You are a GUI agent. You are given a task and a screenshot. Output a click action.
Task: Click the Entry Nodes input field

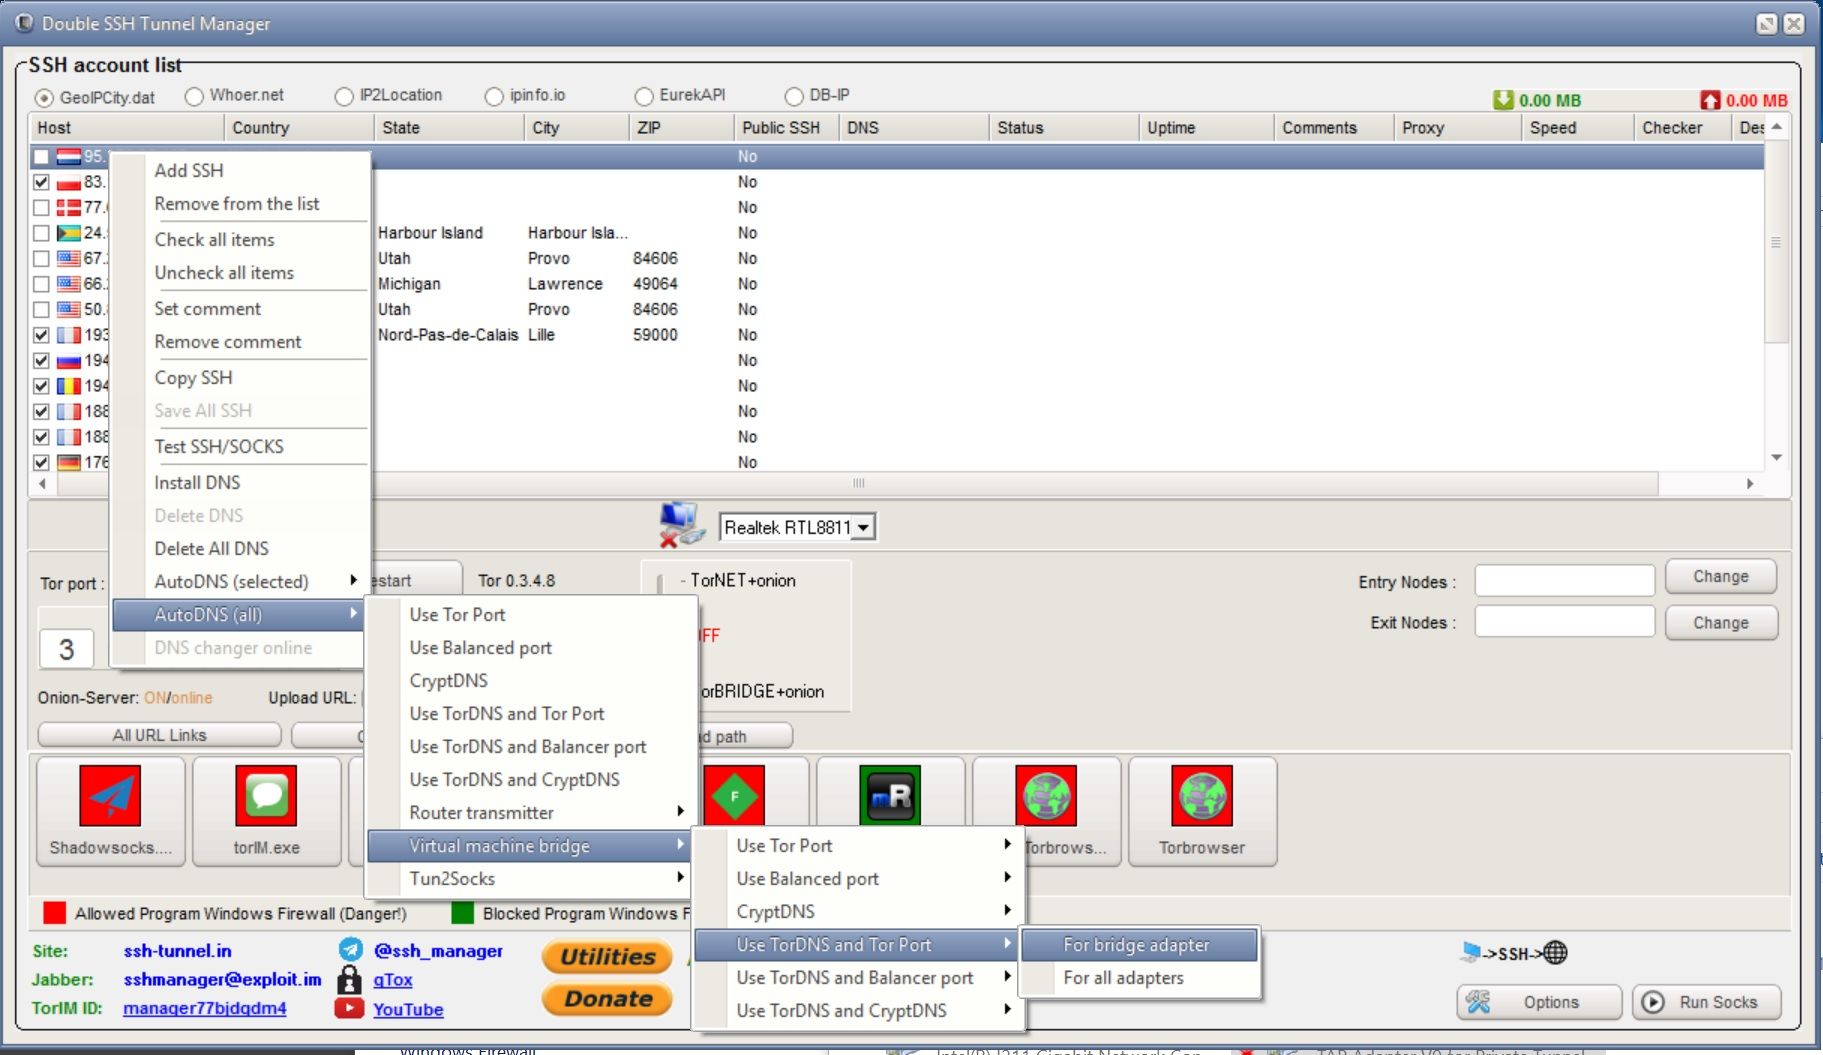[1564, 580]
